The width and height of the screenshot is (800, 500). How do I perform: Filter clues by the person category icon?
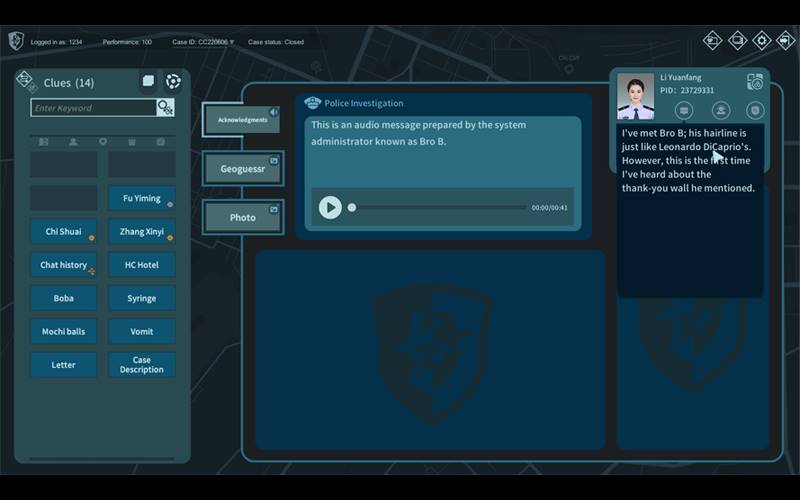click(73, 142)
